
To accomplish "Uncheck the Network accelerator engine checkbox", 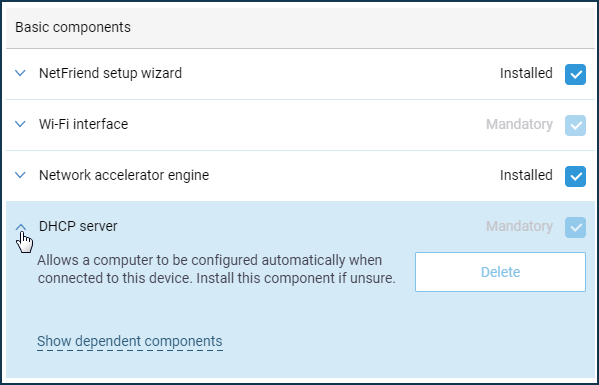I will point(575,176).
